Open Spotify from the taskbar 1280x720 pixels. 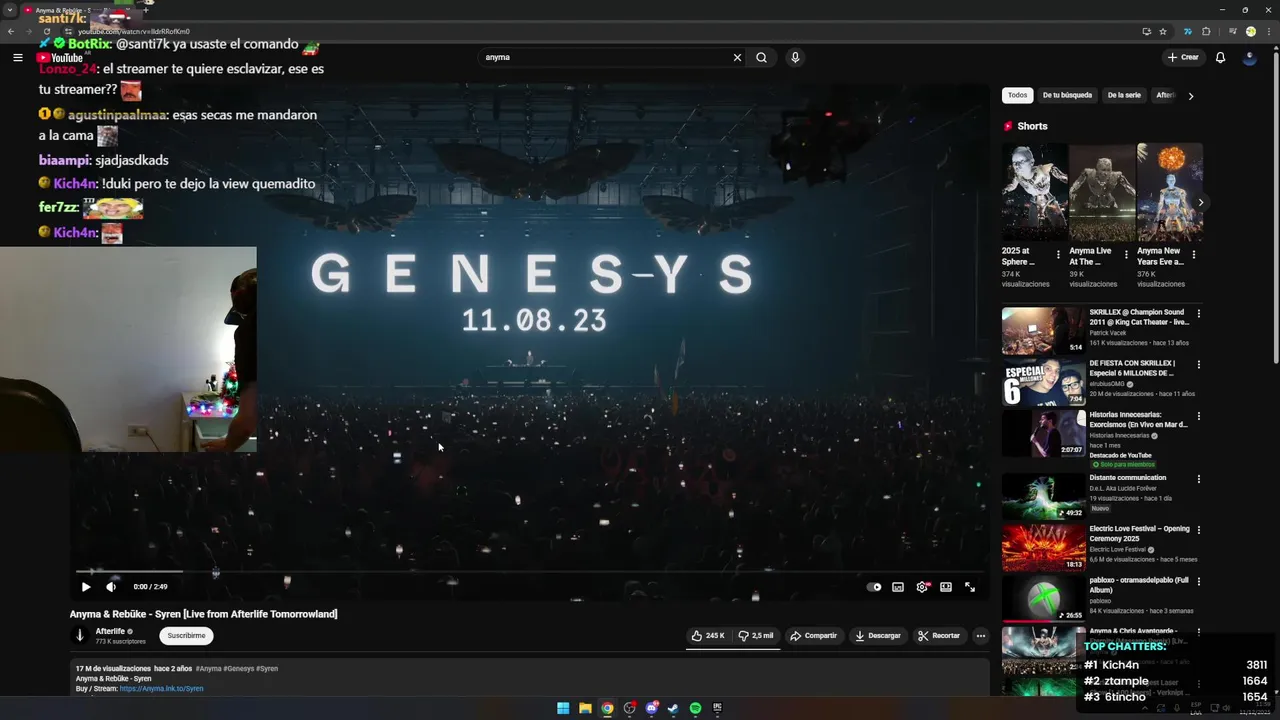[x=695, y=708]
